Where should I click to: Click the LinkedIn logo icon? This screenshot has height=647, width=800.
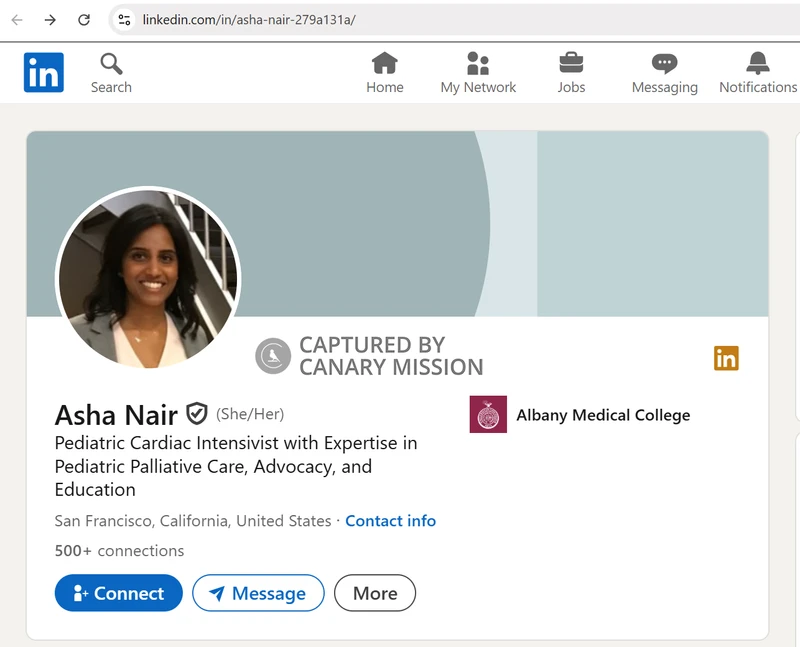pyautogui.click(x=44, y=72)
